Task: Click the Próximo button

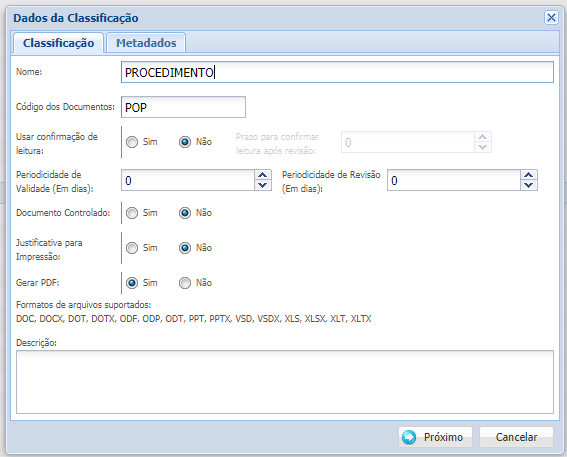Action: click(435, 437)
